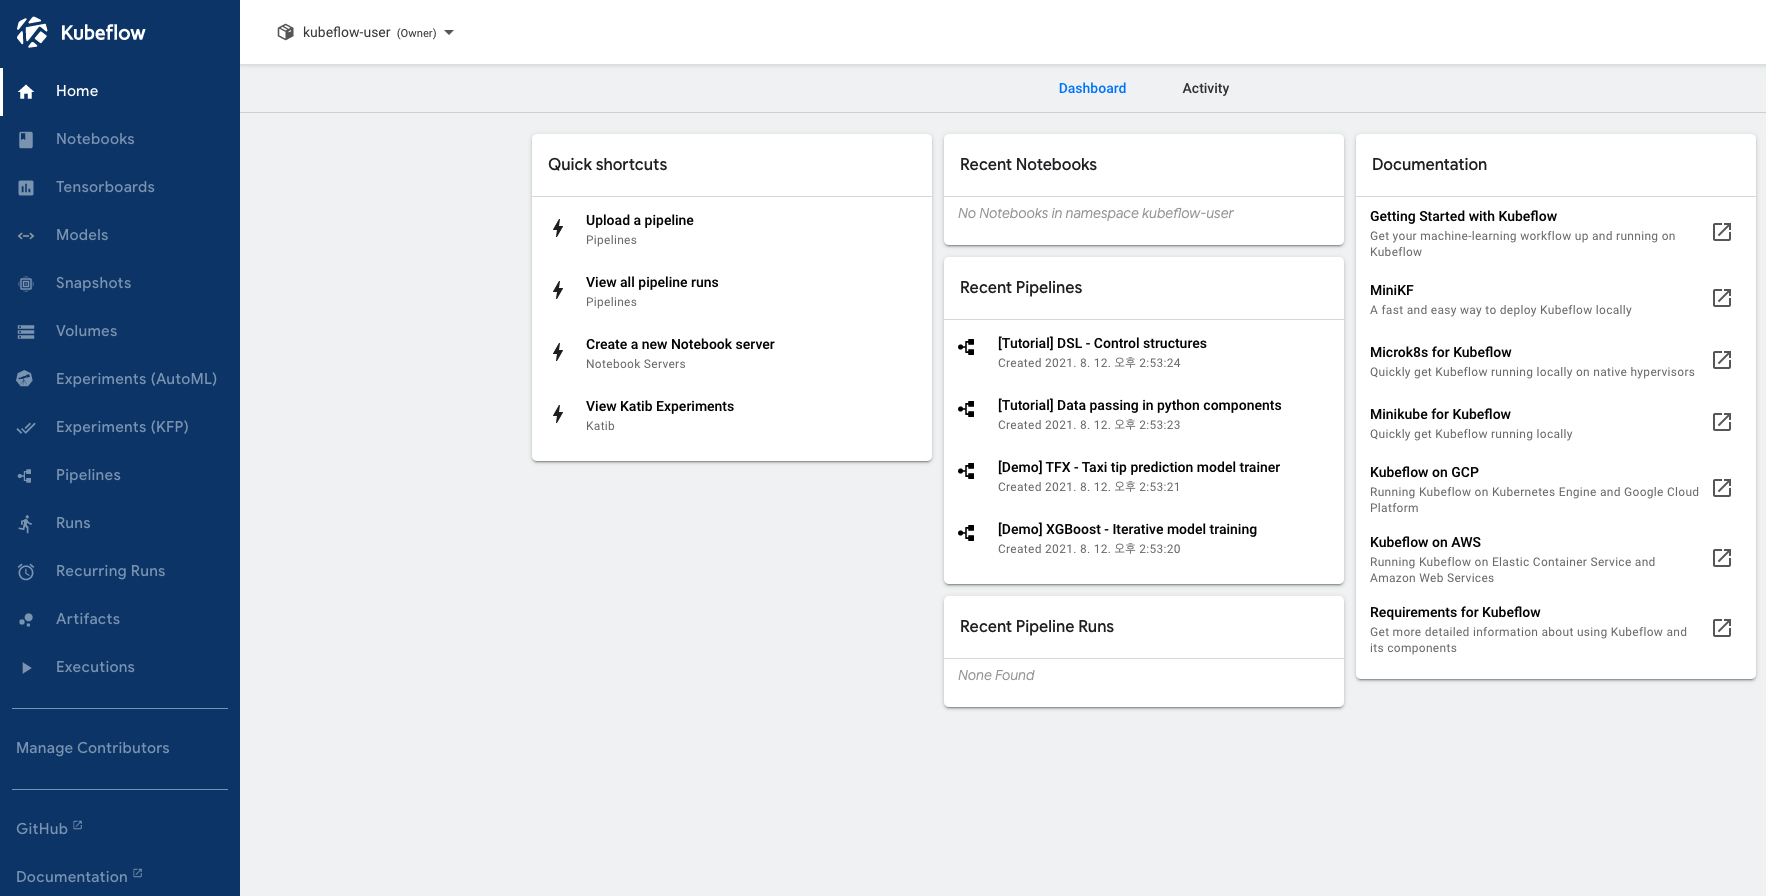Click the Executions play icon
The width and height of the screenshot is (1766, 896).
click(x=26, y=667)
